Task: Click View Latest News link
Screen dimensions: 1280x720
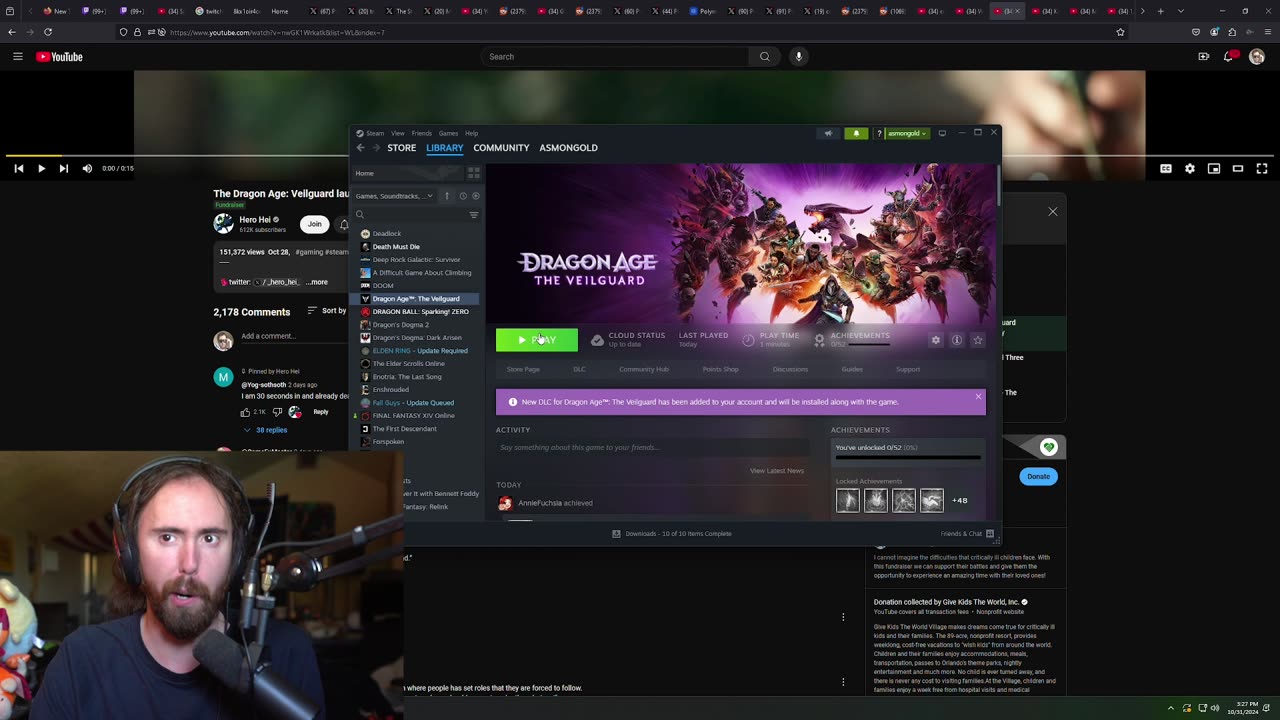Action: tap(777, 471)
